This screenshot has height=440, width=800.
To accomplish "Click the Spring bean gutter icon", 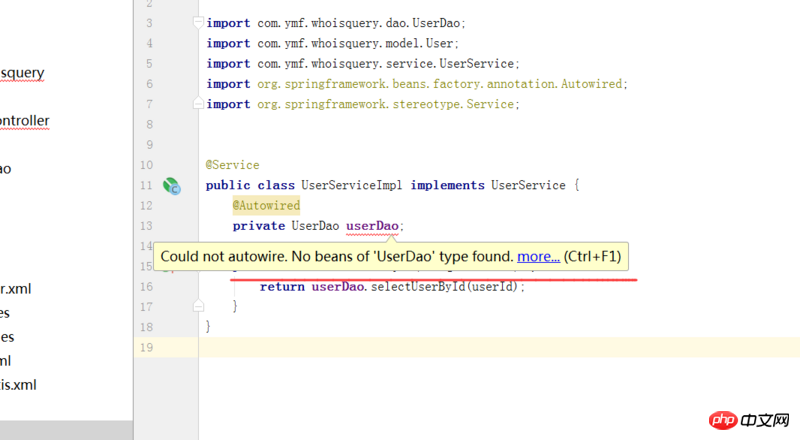I will tap(172, 185).
